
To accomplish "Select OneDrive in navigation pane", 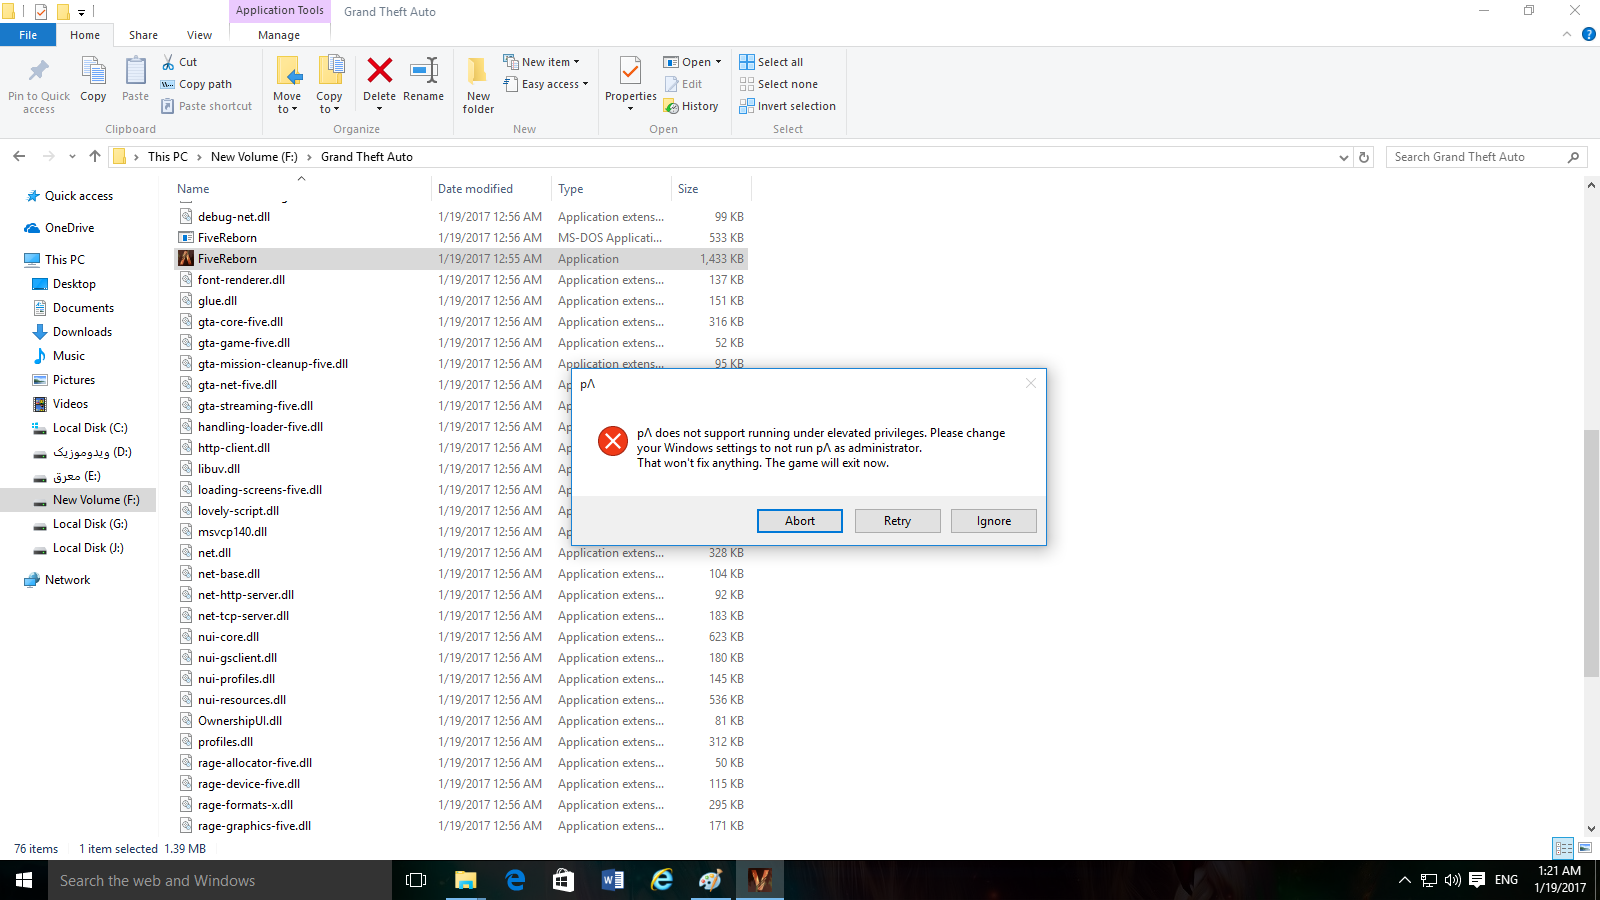I will coord(69,228).
